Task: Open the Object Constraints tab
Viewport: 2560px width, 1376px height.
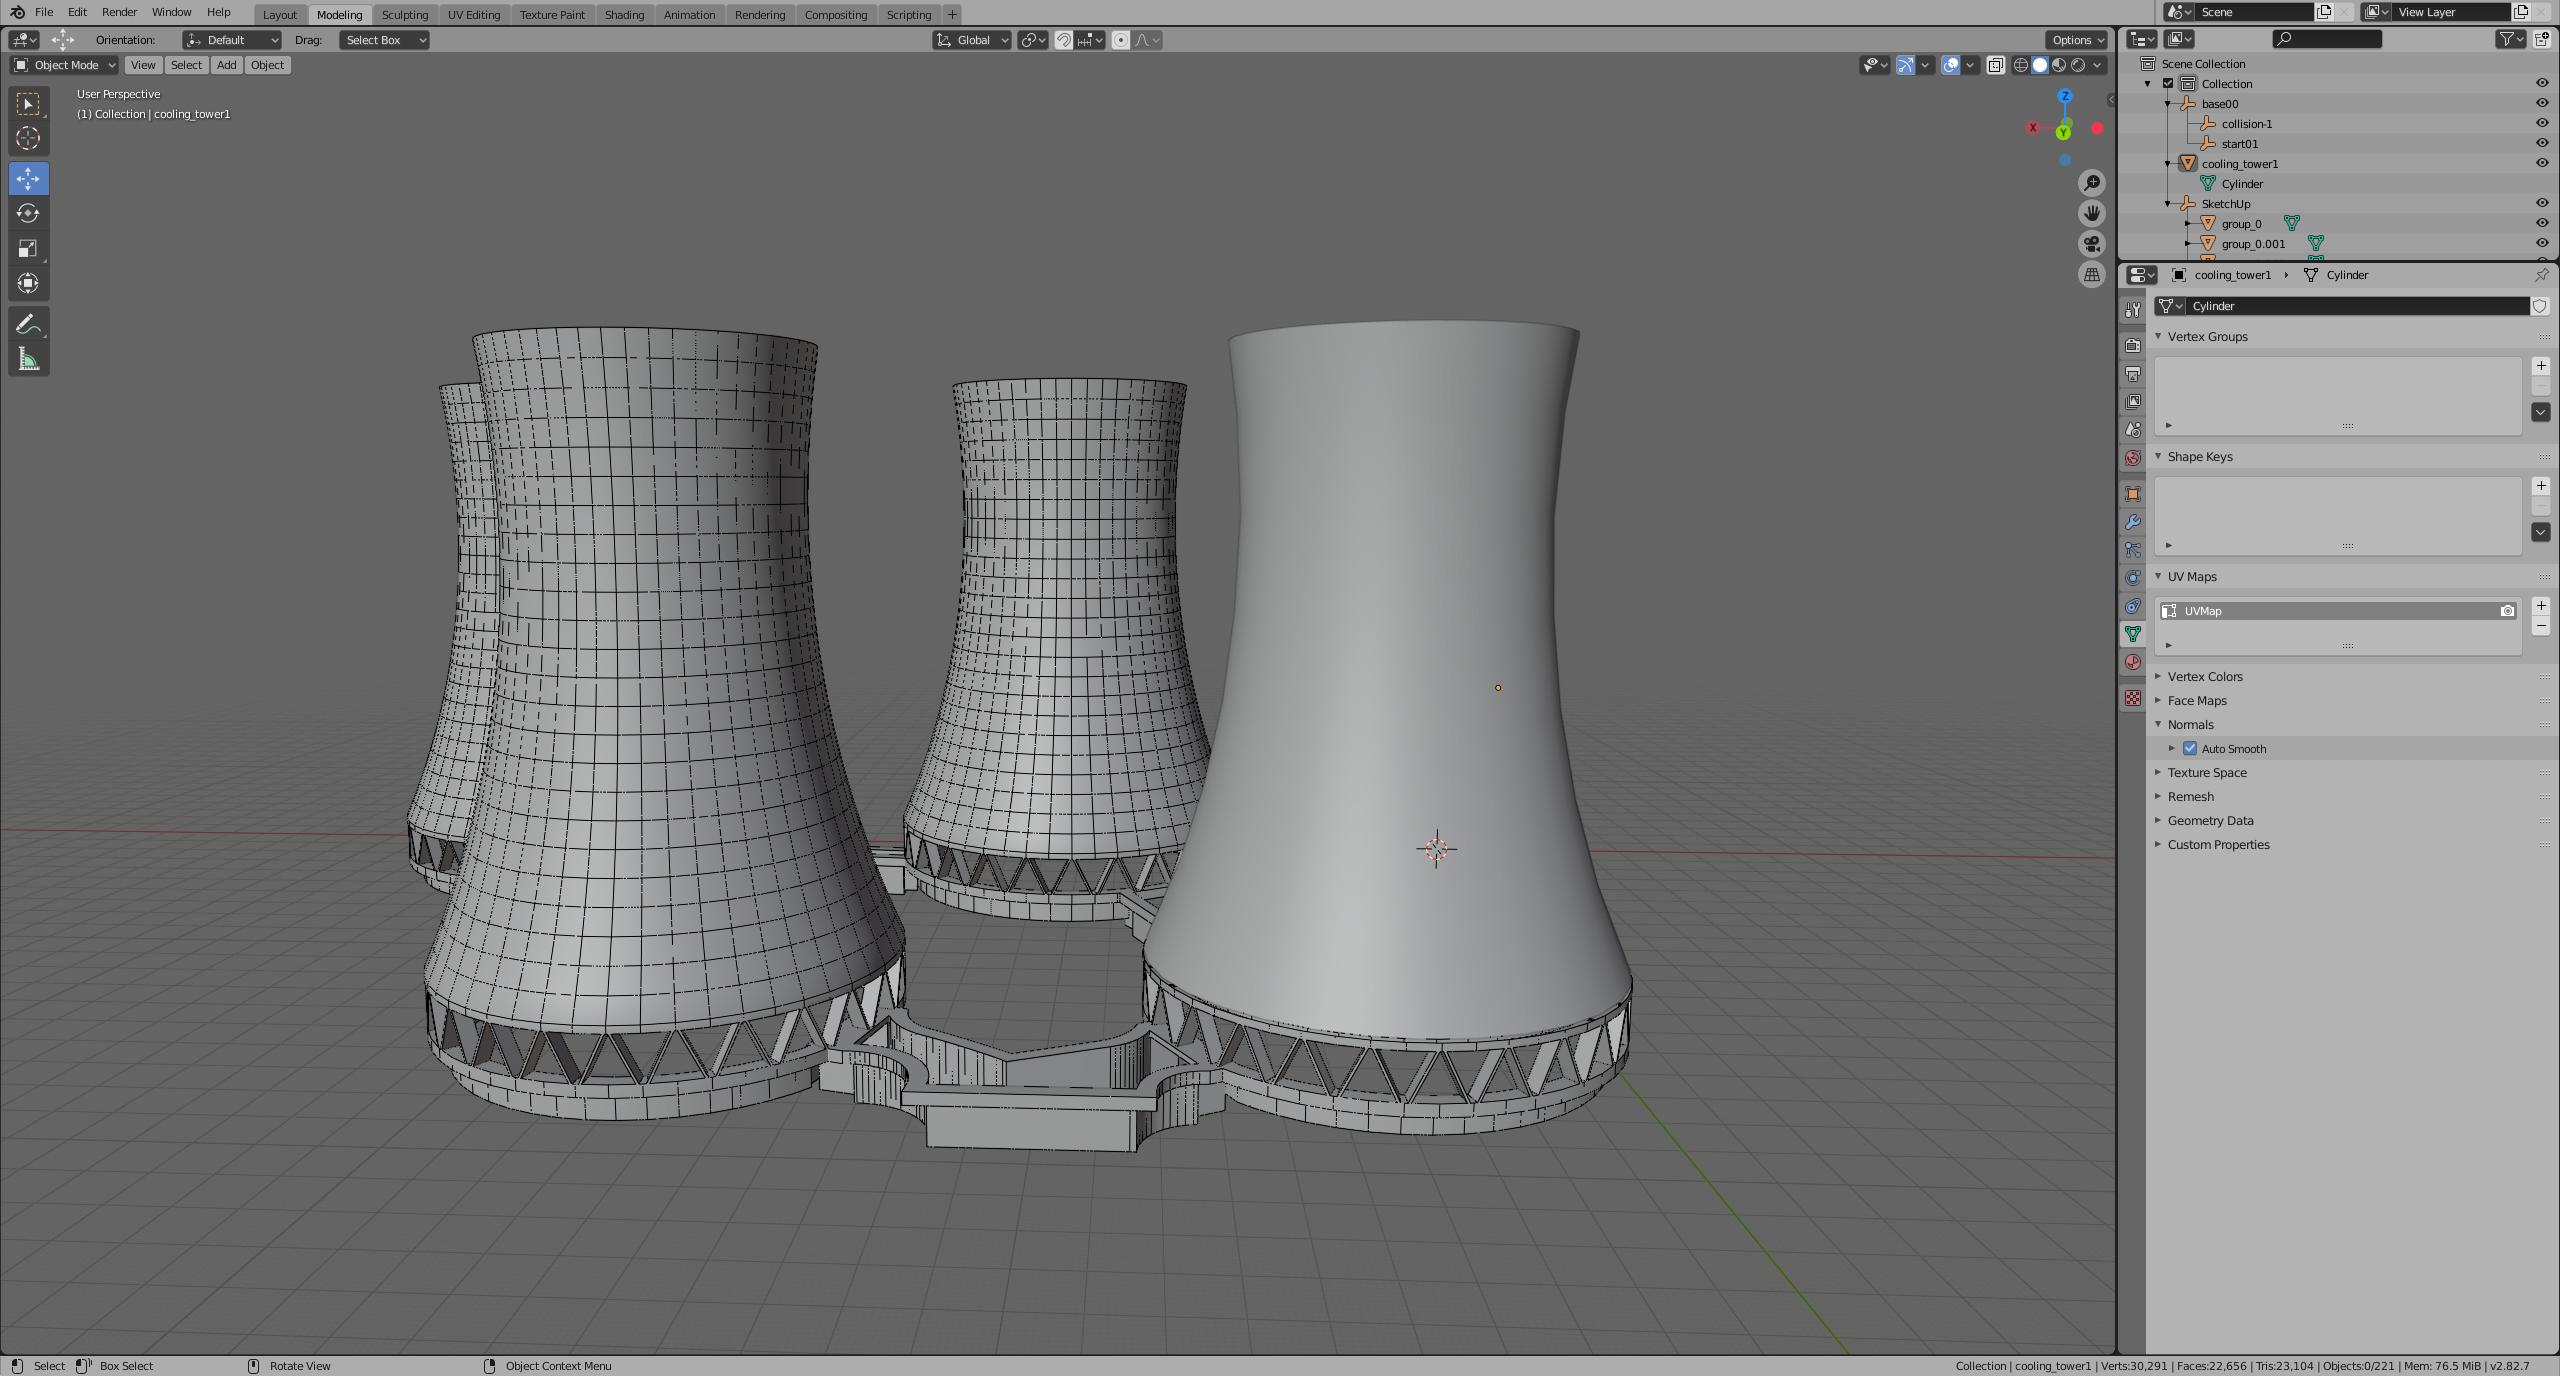Action: click(x=2133, y=605)
